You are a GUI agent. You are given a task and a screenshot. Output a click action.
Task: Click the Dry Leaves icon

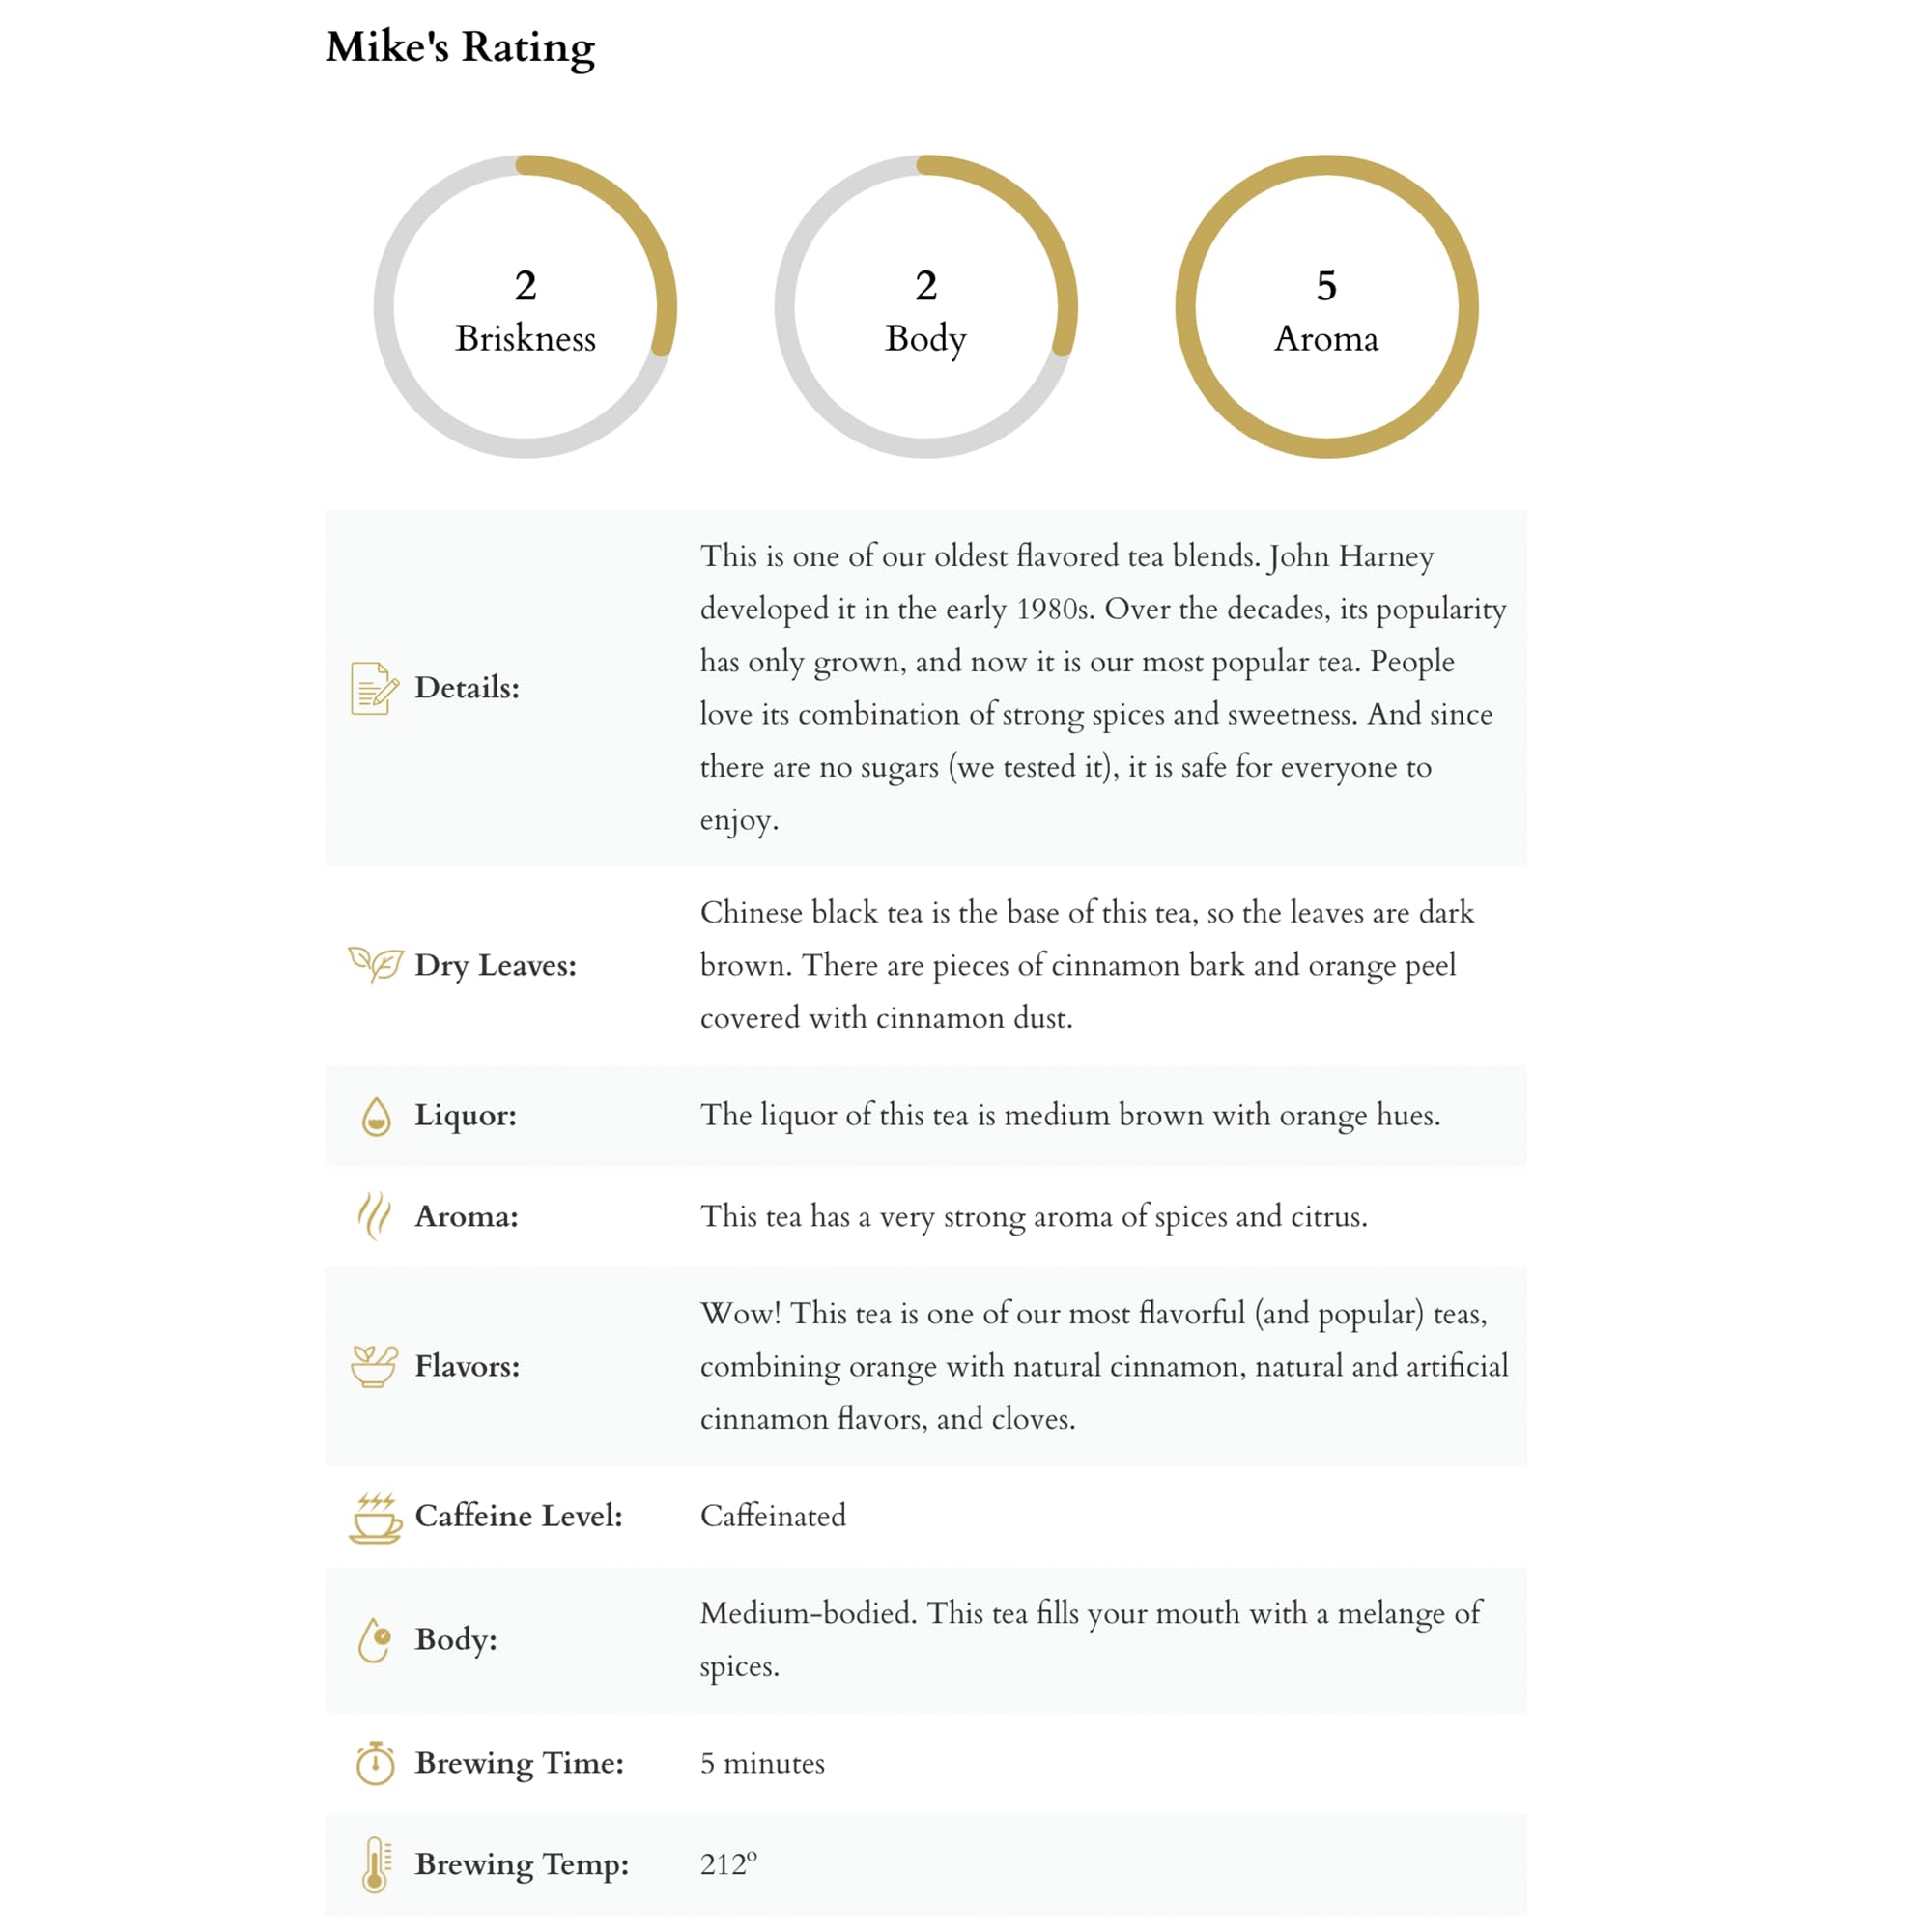point(375,965)
